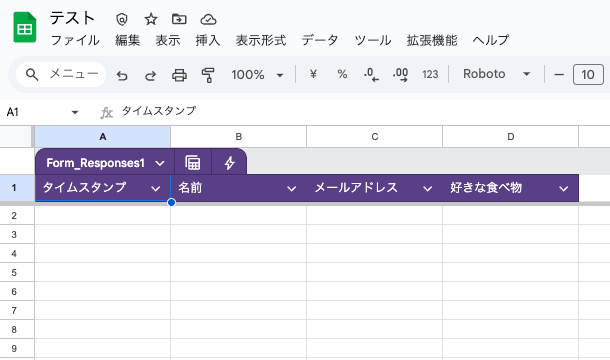
Task: Open the 表示 menu
Action: [168, 40]
